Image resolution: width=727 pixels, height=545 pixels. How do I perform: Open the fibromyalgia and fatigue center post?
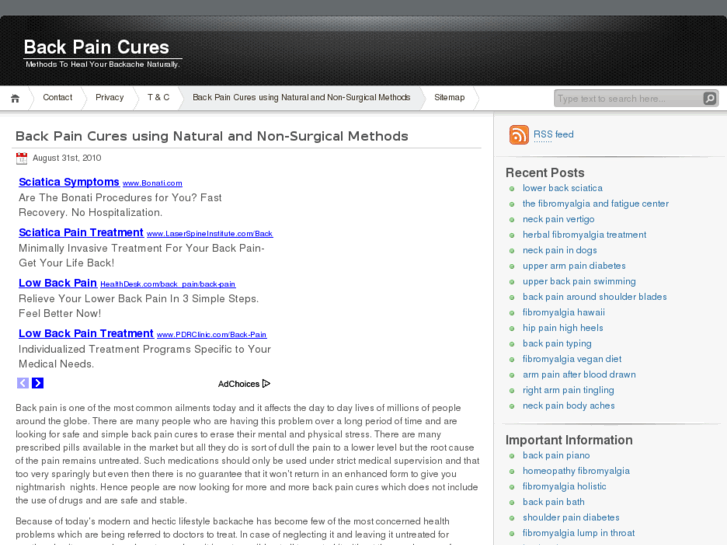(x=596, y=204)
